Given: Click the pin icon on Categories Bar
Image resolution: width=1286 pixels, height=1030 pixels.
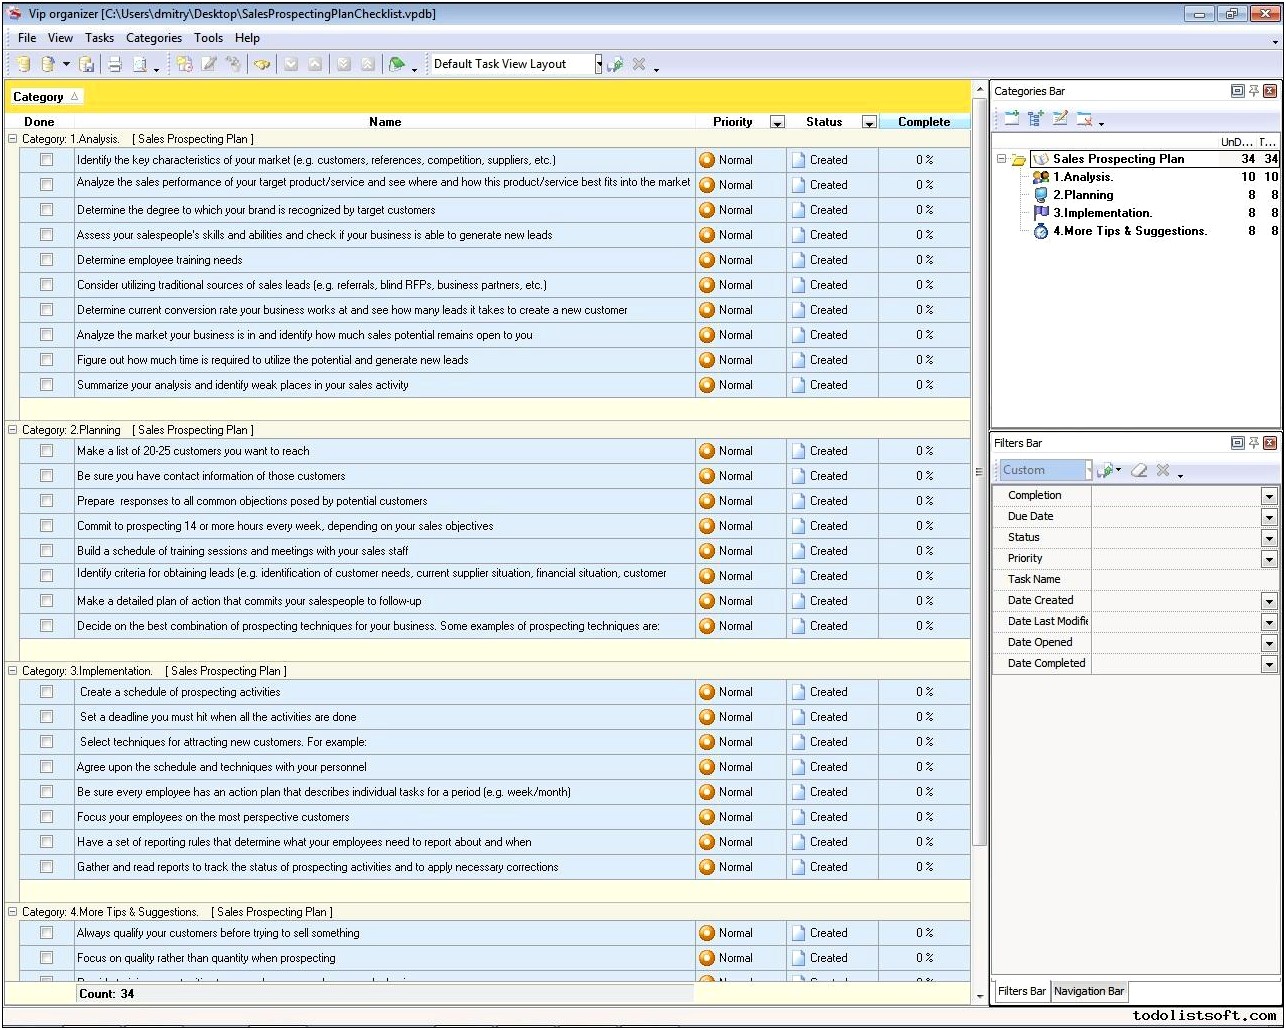Looking at the screenshot, I should (1254, 91).
